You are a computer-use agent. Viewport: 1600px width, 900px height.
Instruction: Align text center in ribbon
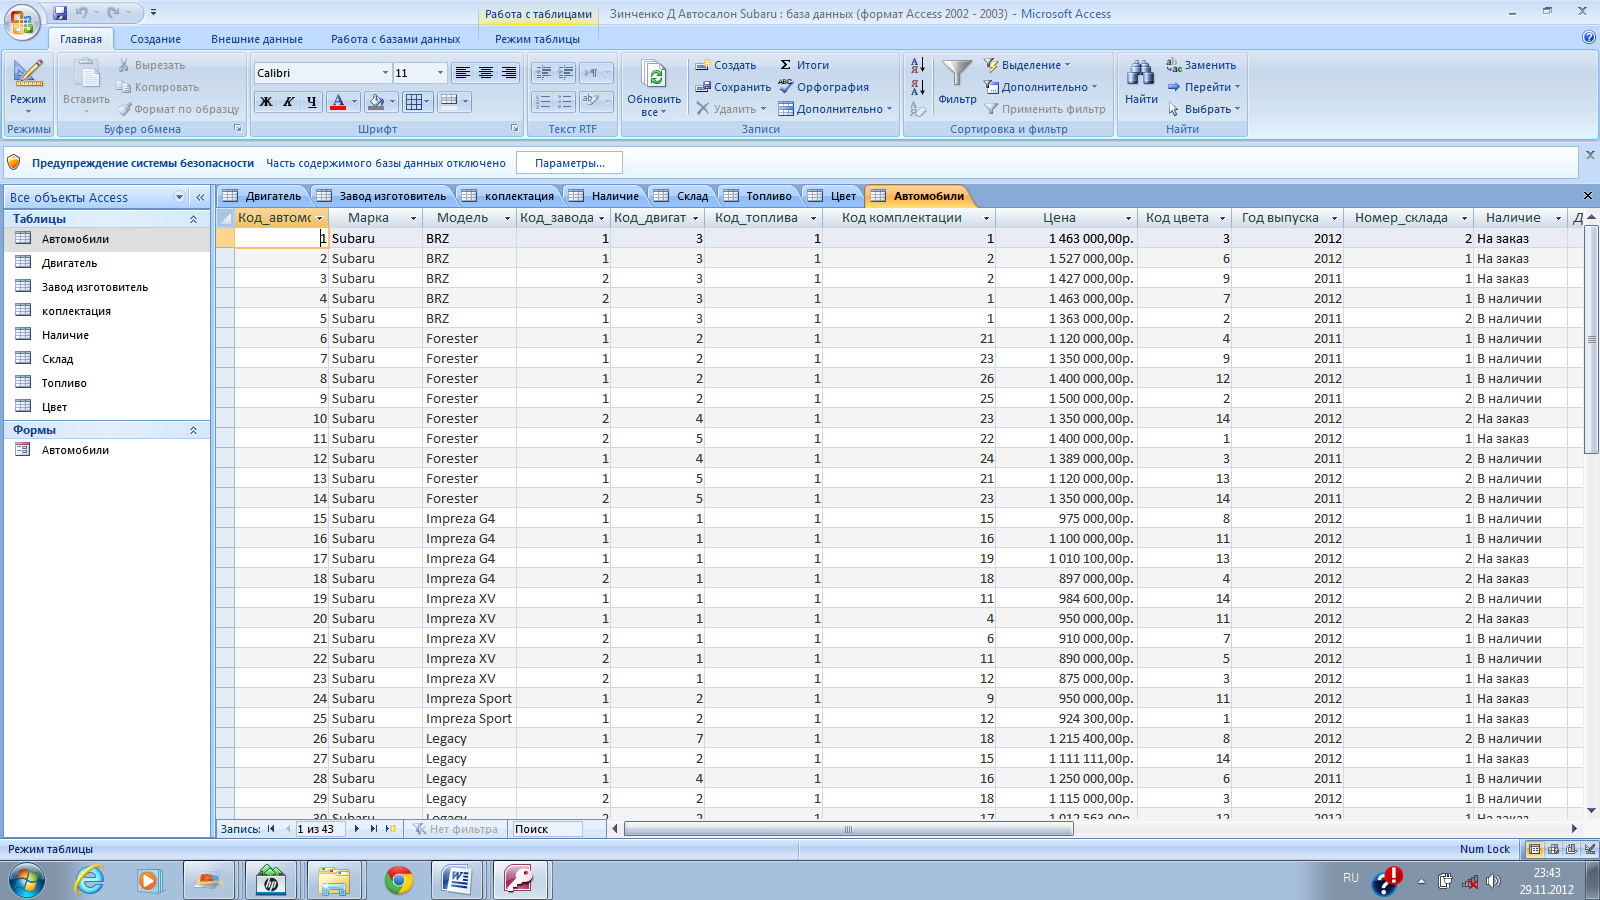pos(485,73)
